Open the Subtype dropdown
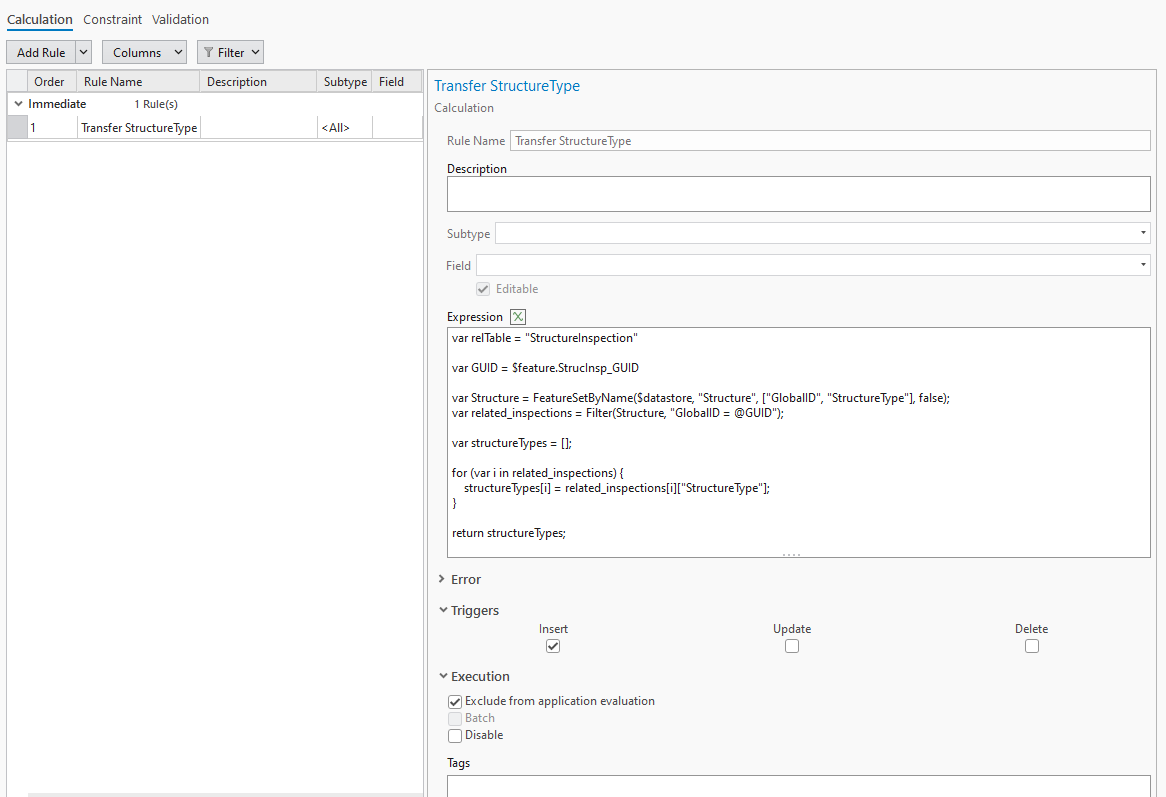Viewport: 1166px width, 797px height. (x=1141, y=233)
